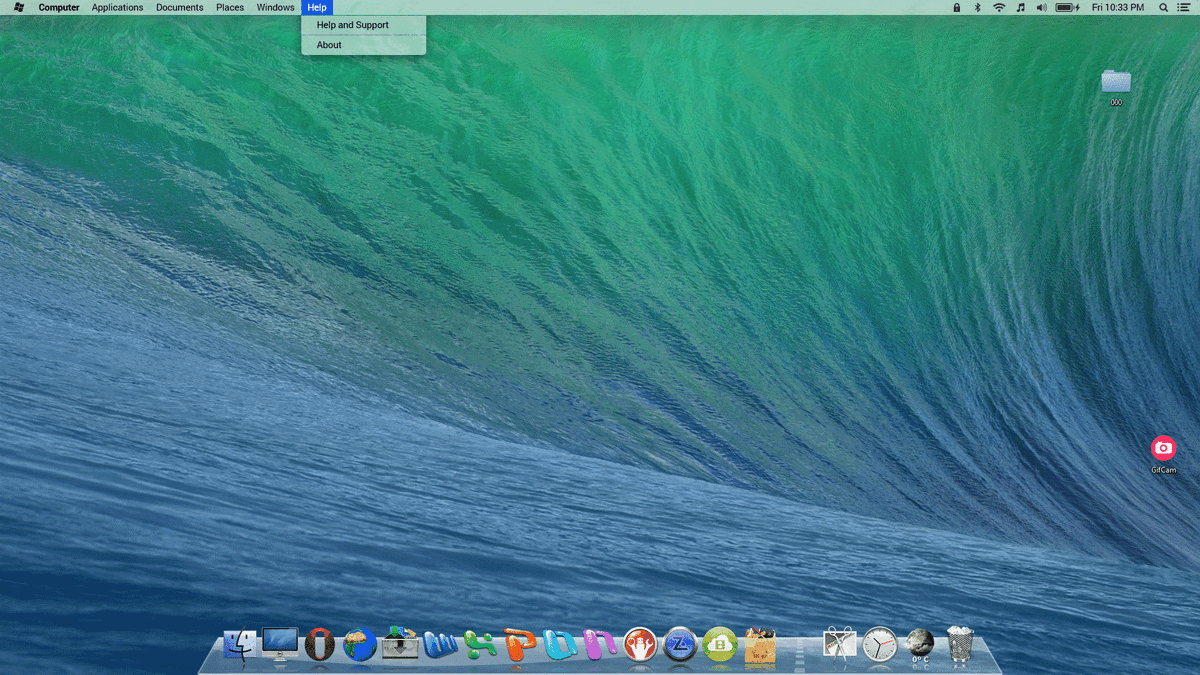The image size is (1200, 675).
Task: Click the battery status icon
Action: point(1067,7)
